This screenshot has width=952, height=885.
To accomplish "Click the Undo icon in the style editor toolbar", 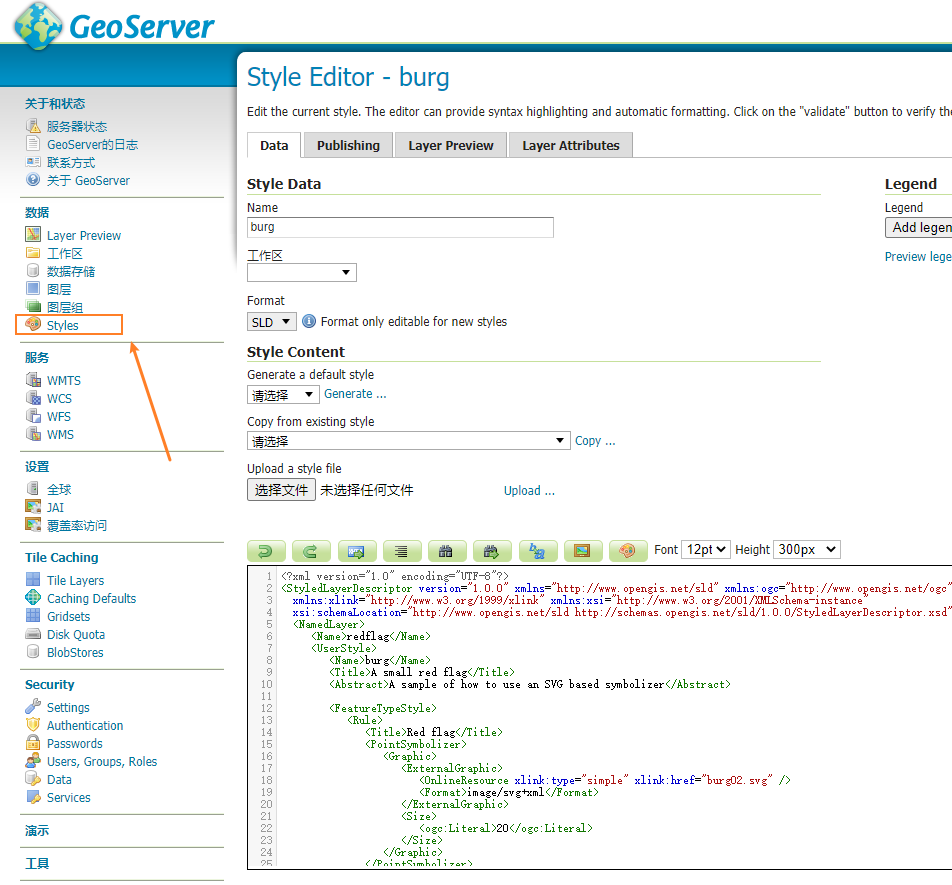I will 265,549.
